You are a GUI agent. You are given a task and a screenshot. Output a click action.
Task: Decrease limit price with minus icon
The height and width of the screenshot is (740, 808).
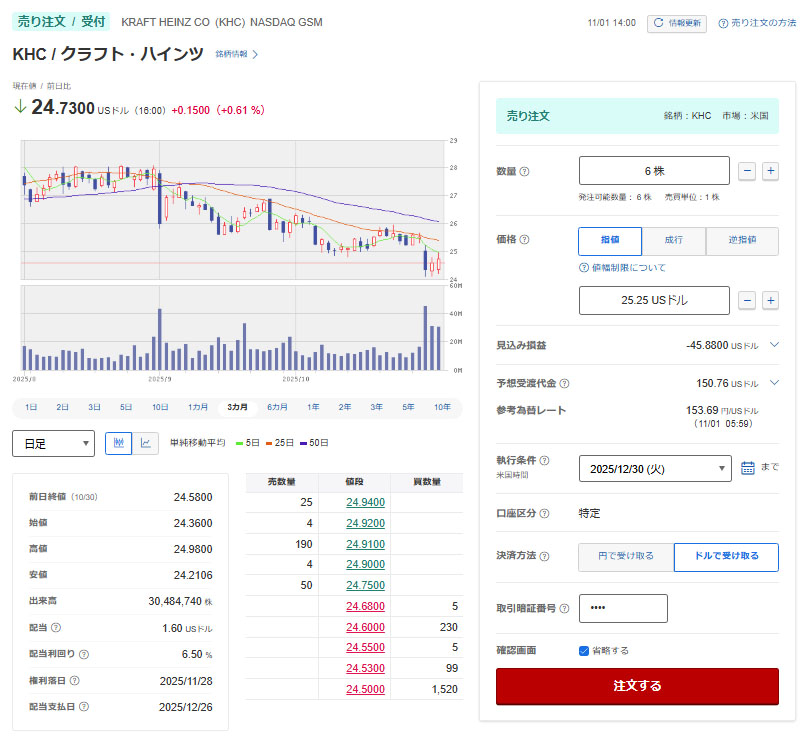coord(747,300)
